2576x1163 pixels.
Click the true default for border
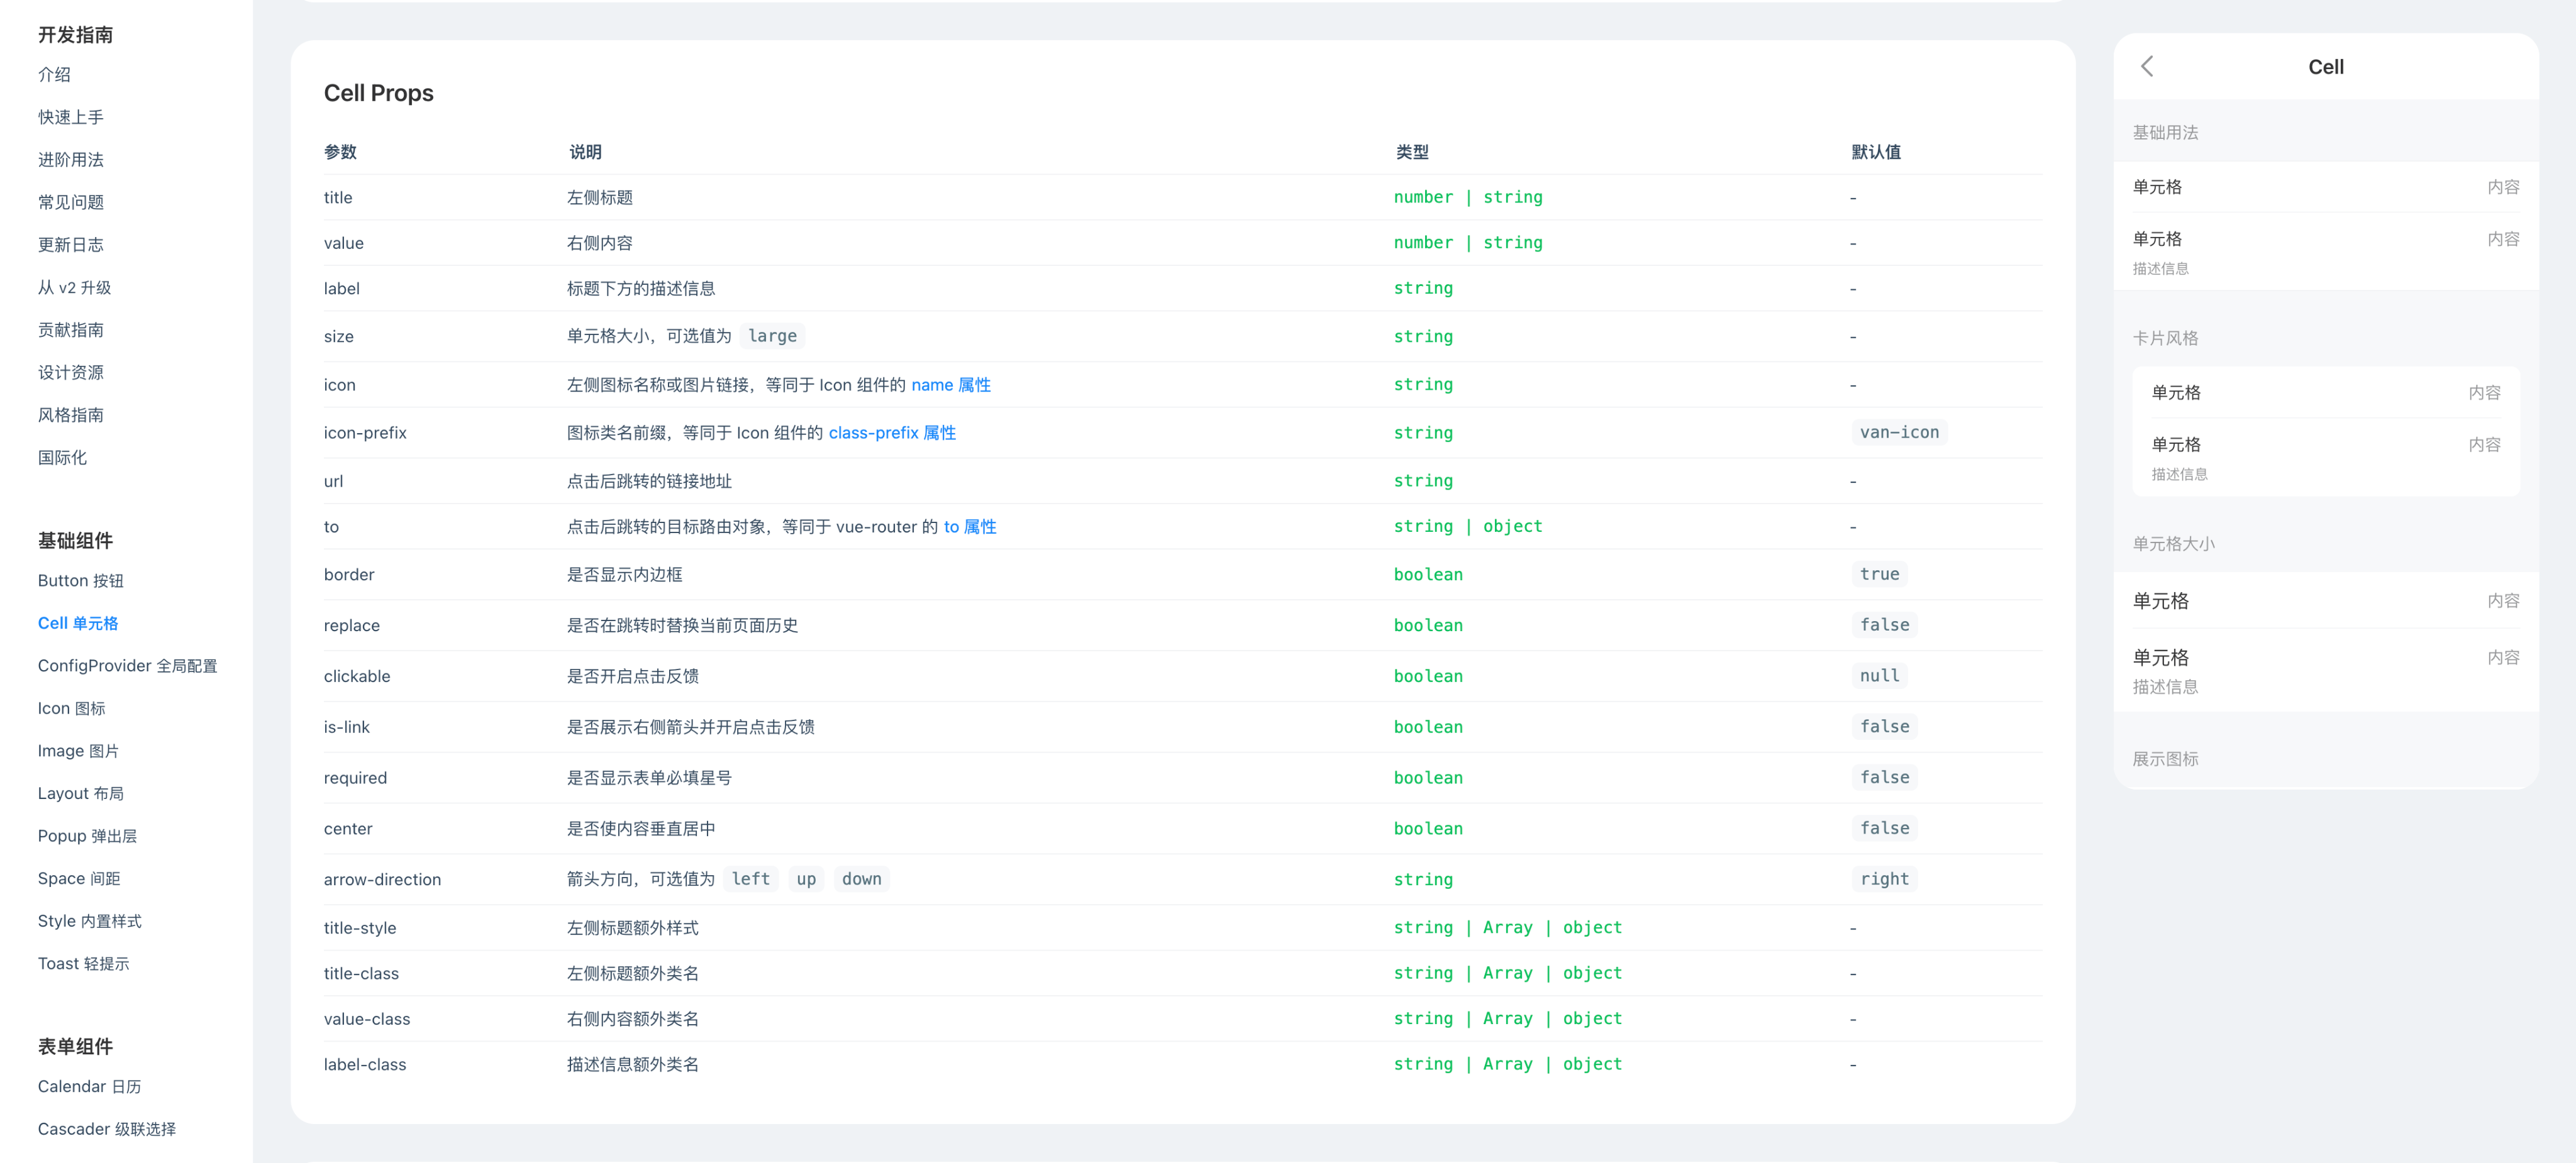tap(1879, 574)
